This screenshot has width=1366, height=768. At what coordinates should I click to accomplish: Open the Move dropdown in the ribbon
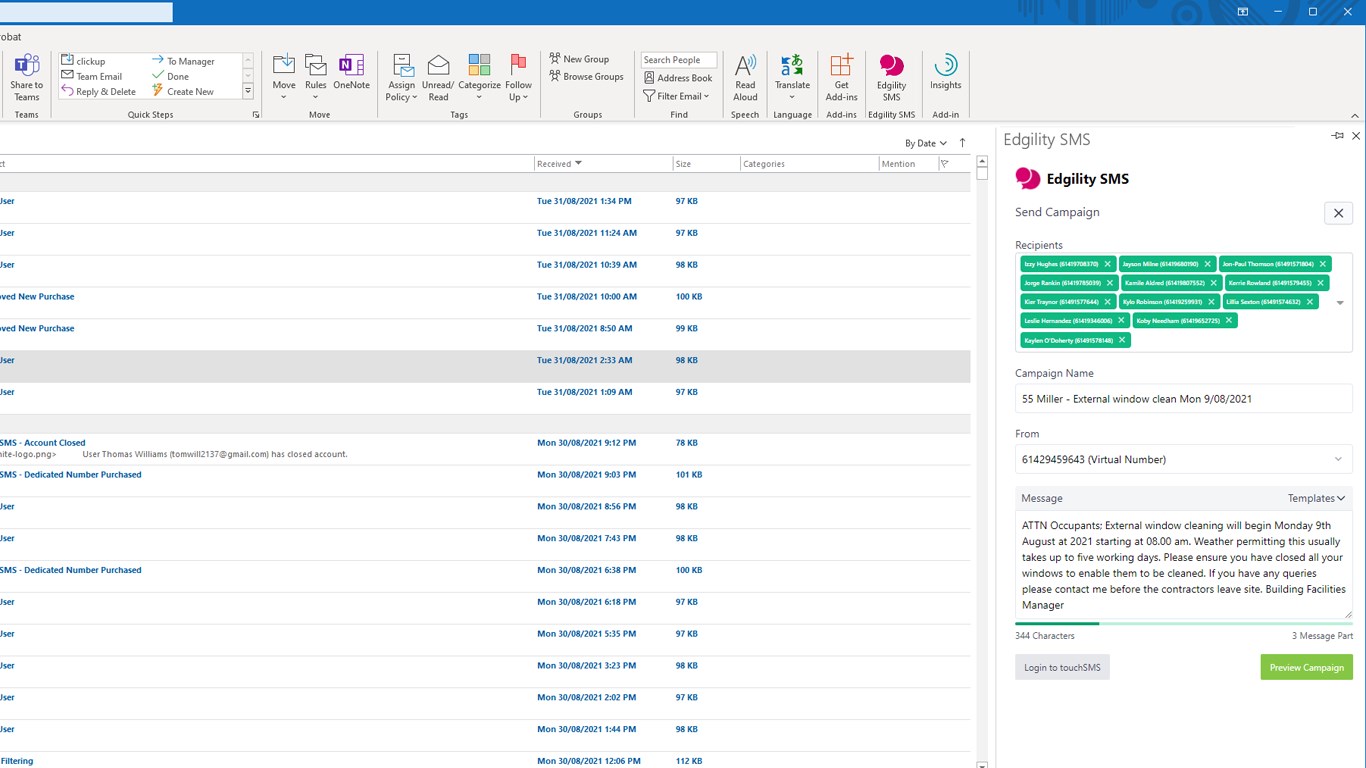284,77
